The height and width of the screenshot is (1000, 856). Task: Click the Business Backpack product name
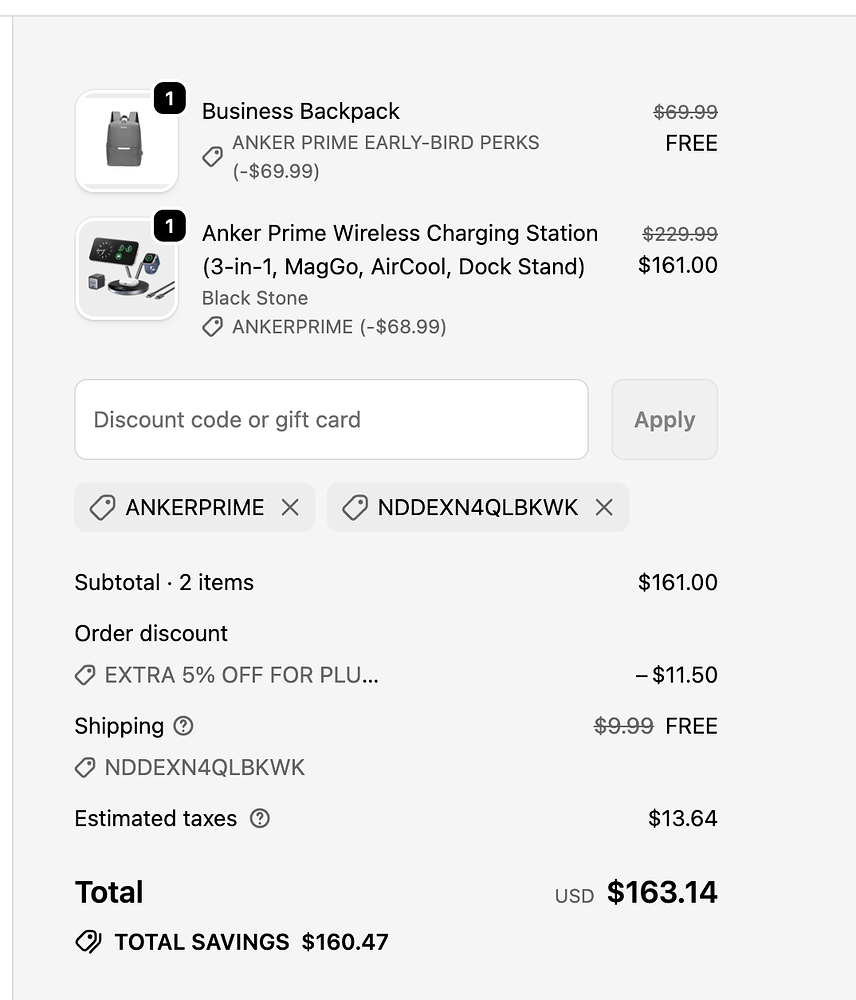pos(301,111)
